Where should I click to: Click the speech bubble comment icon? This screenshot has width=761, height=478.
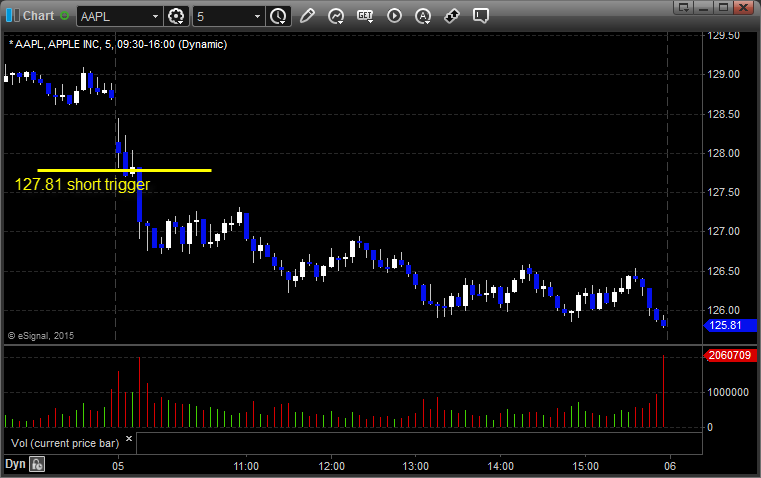tap(480, 16)
